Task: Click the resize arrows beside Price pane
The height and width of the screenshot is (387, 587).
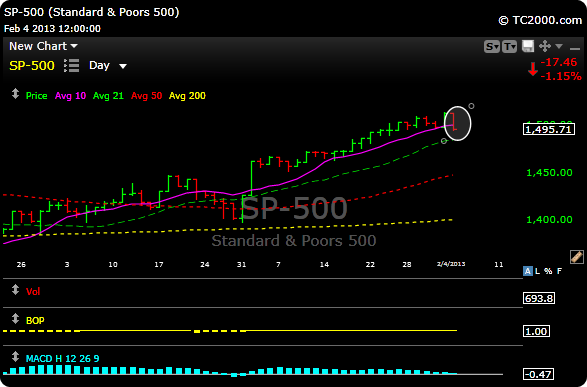Action: pos(15,94)
